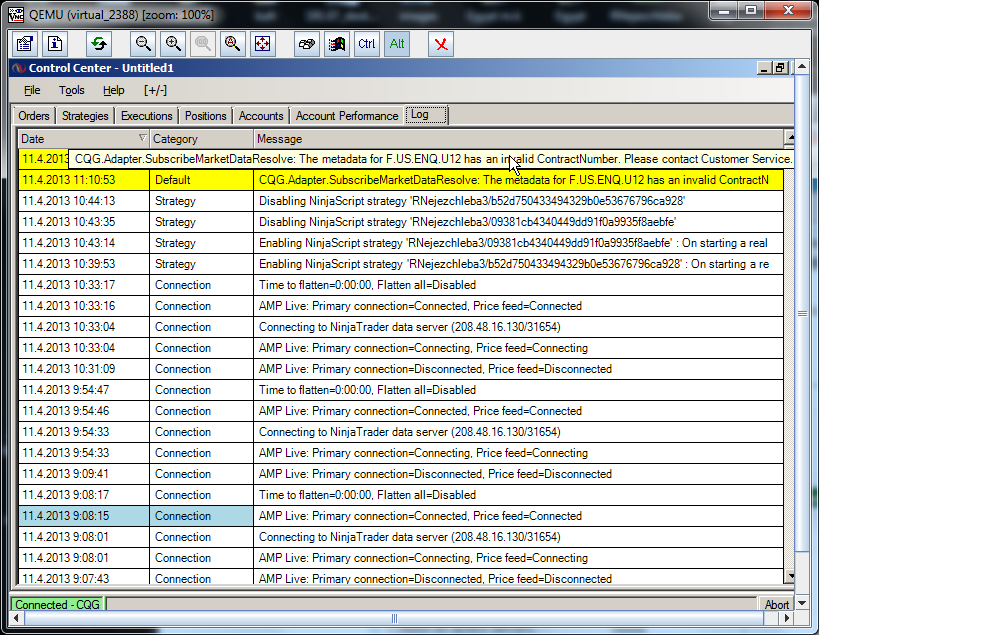Send Windows Start key icon
1008x635 pixels.
(337, 44)
